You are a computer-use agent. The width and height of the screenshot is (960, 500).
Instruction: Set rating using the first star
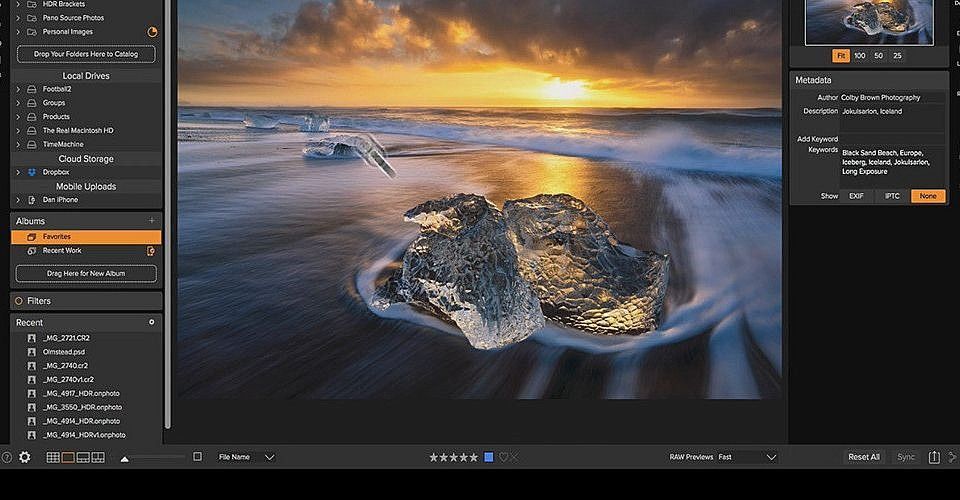433,457
